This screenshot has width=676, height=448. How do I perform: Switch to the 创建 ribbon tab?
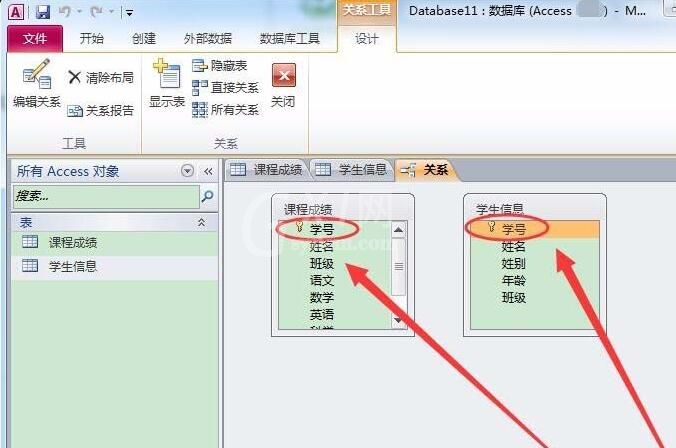144,39
